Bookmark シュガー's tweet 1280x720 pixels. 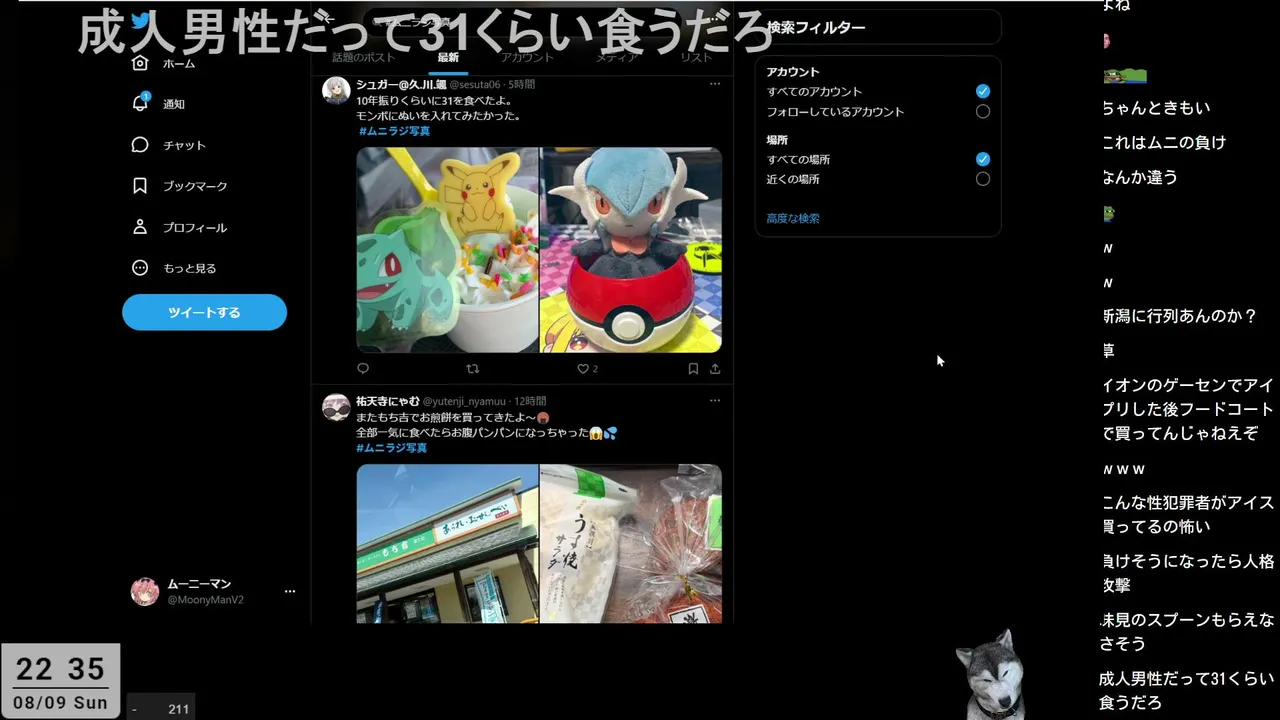tap(693, 369)
